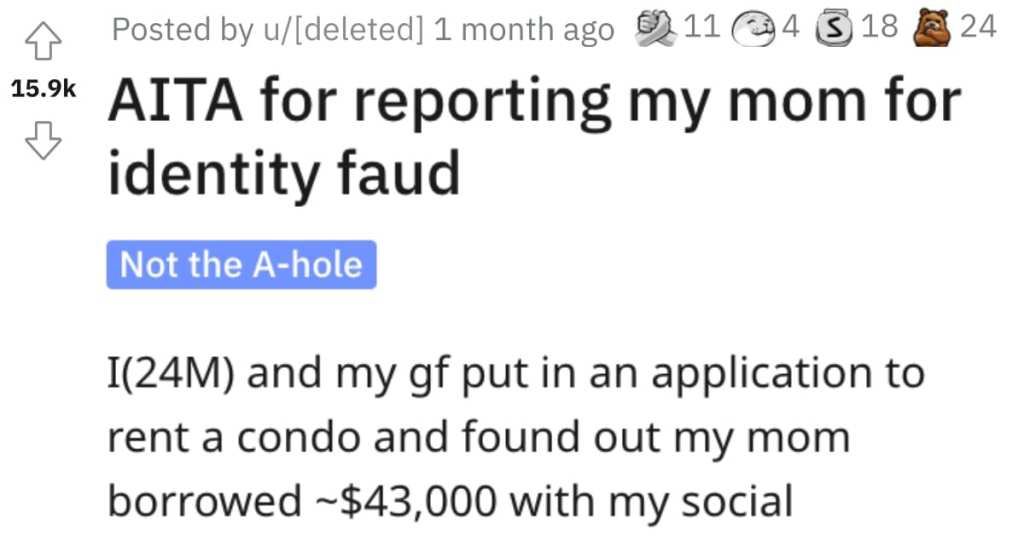
Task: Click the 18 count beside Silver award
Action: pyautogui.click(x=879, y=27)
